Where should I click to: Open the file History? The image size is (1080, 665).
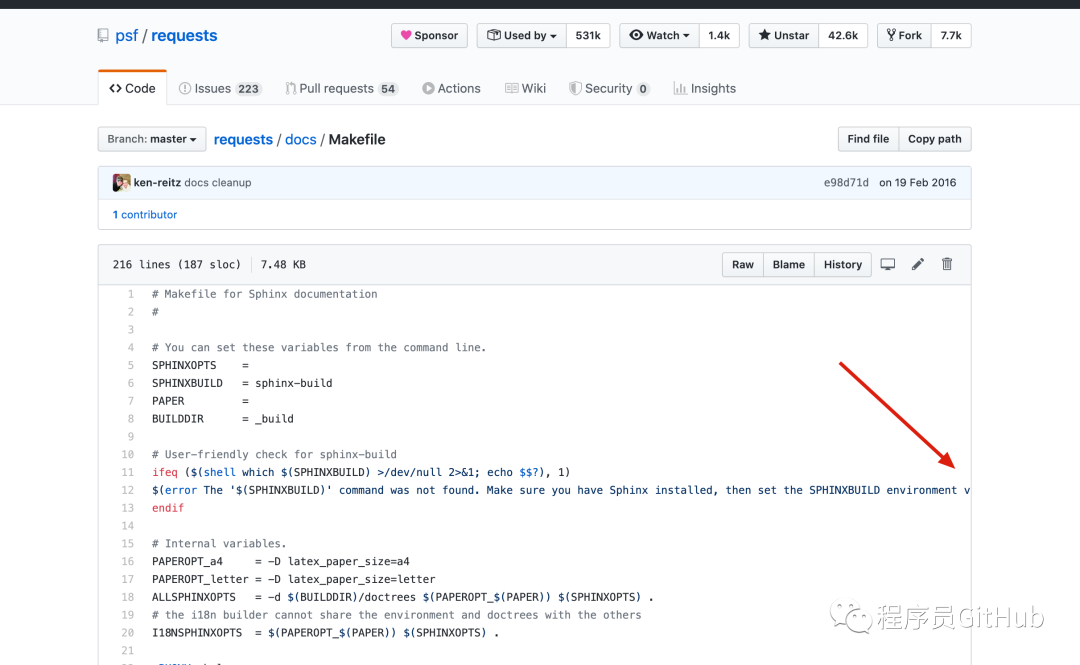(x=843, y=265)
